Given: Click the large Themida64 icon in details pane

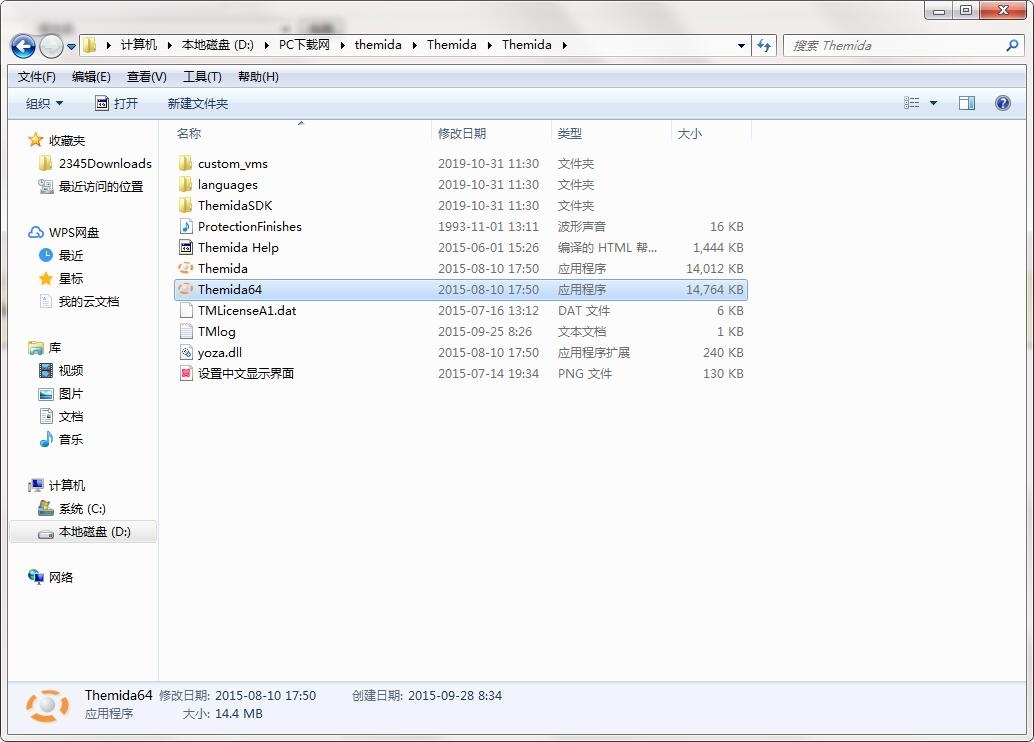Looking at the screenshot, I should point(47,705).
